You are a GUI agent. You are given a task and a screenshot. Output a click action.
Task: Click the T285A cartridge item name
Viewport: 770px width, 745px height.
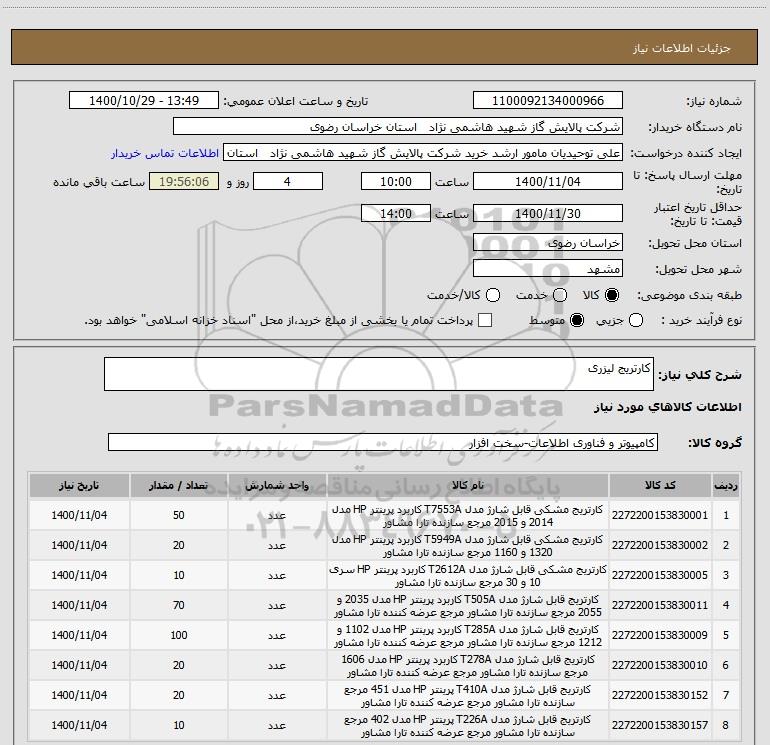468,635
